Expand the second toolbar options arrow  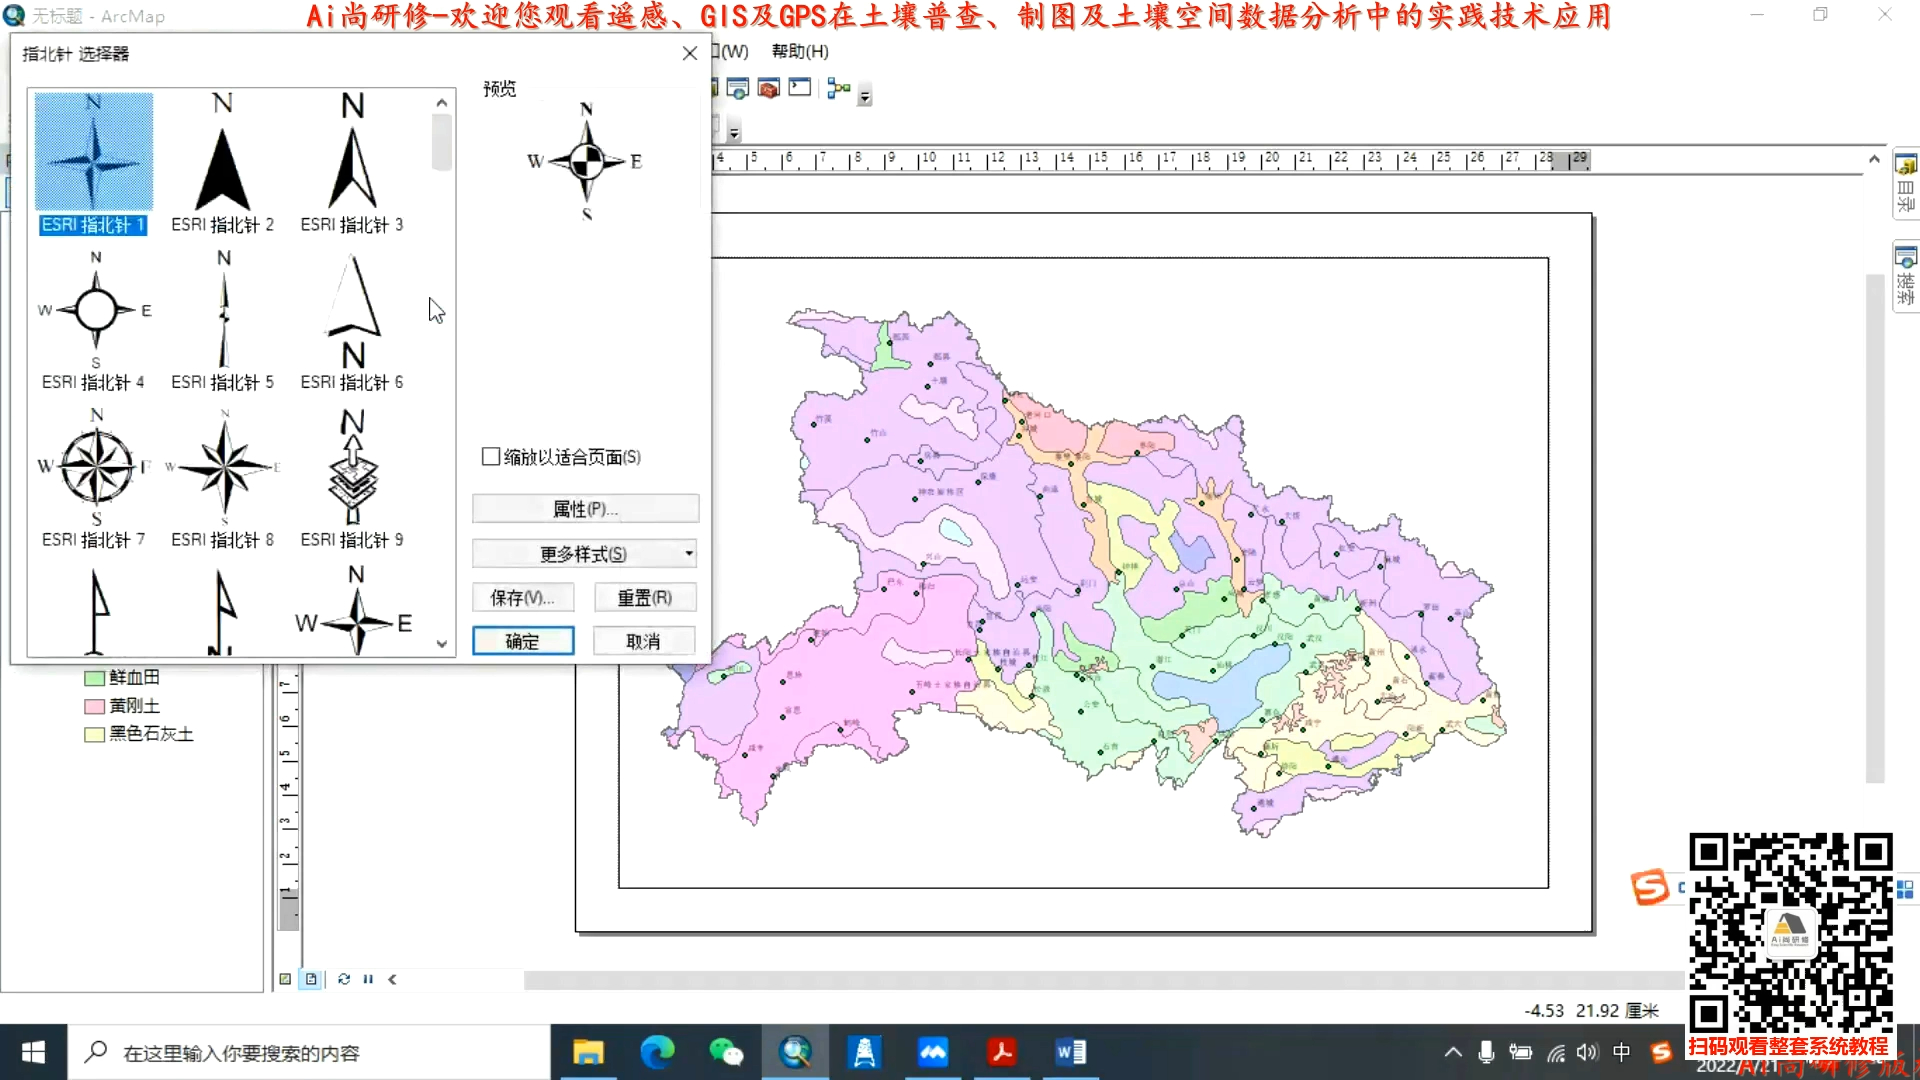734,132
